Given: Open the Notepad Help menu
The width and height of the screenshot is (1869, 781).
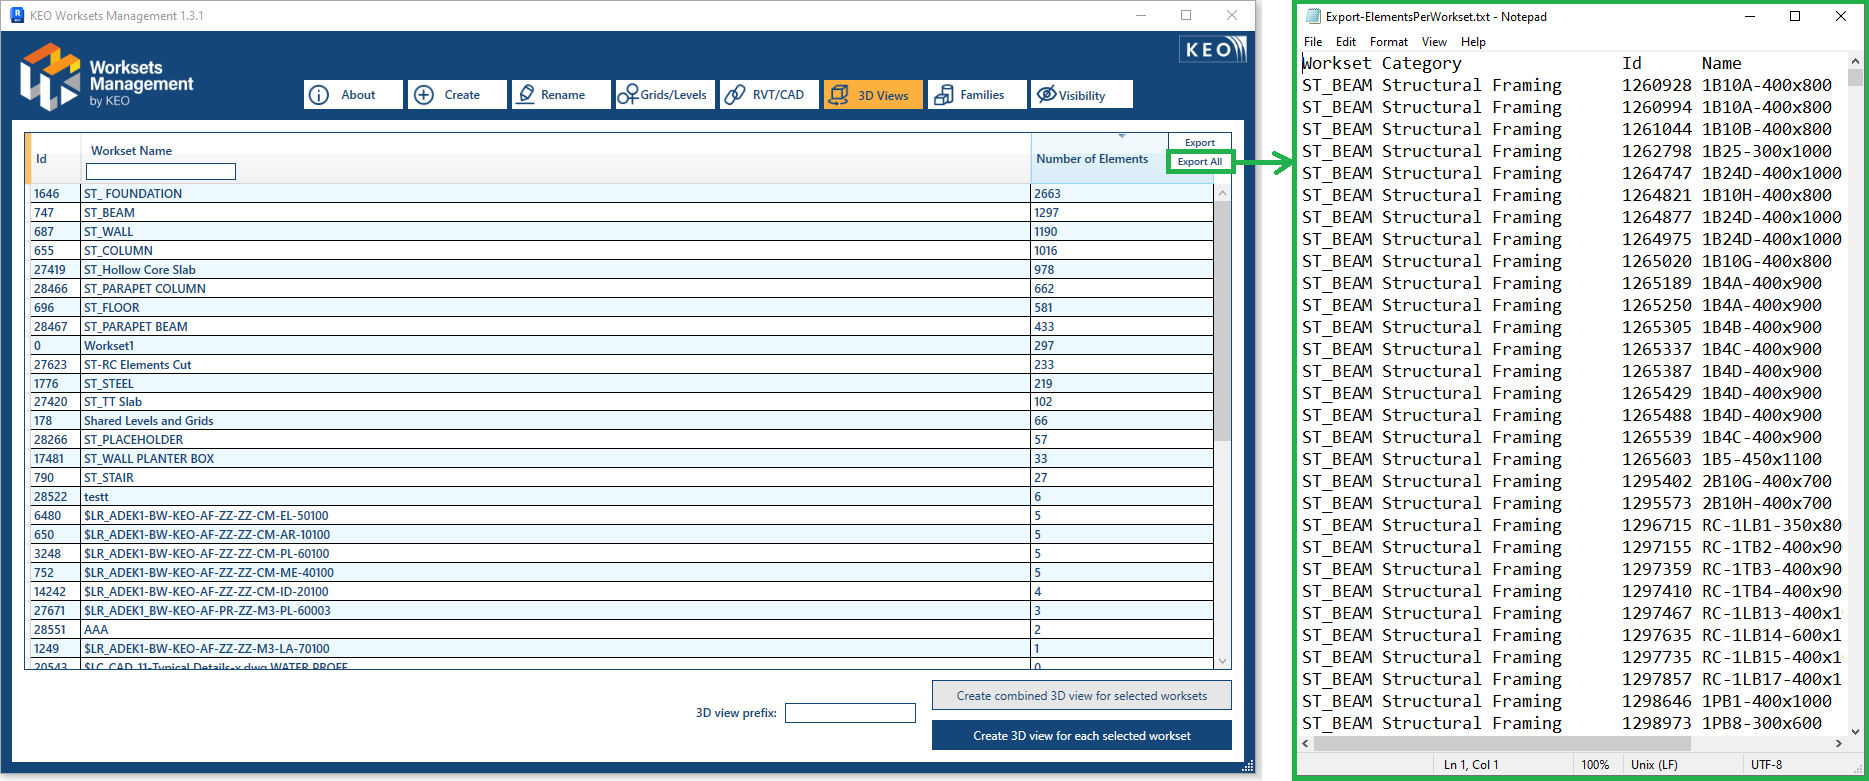Looking at the screenshot, I should 1473,42.
